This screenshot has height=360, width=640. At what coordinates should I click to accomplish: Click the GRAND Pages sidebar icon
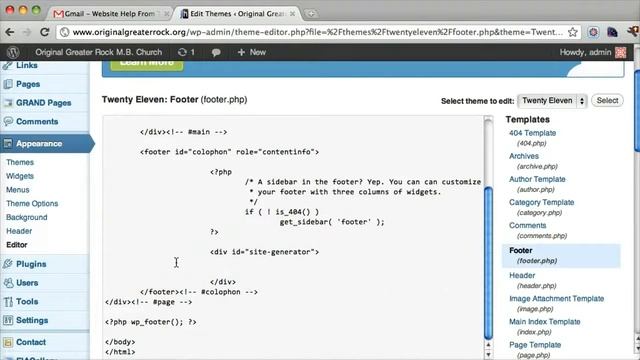point(8,103)
